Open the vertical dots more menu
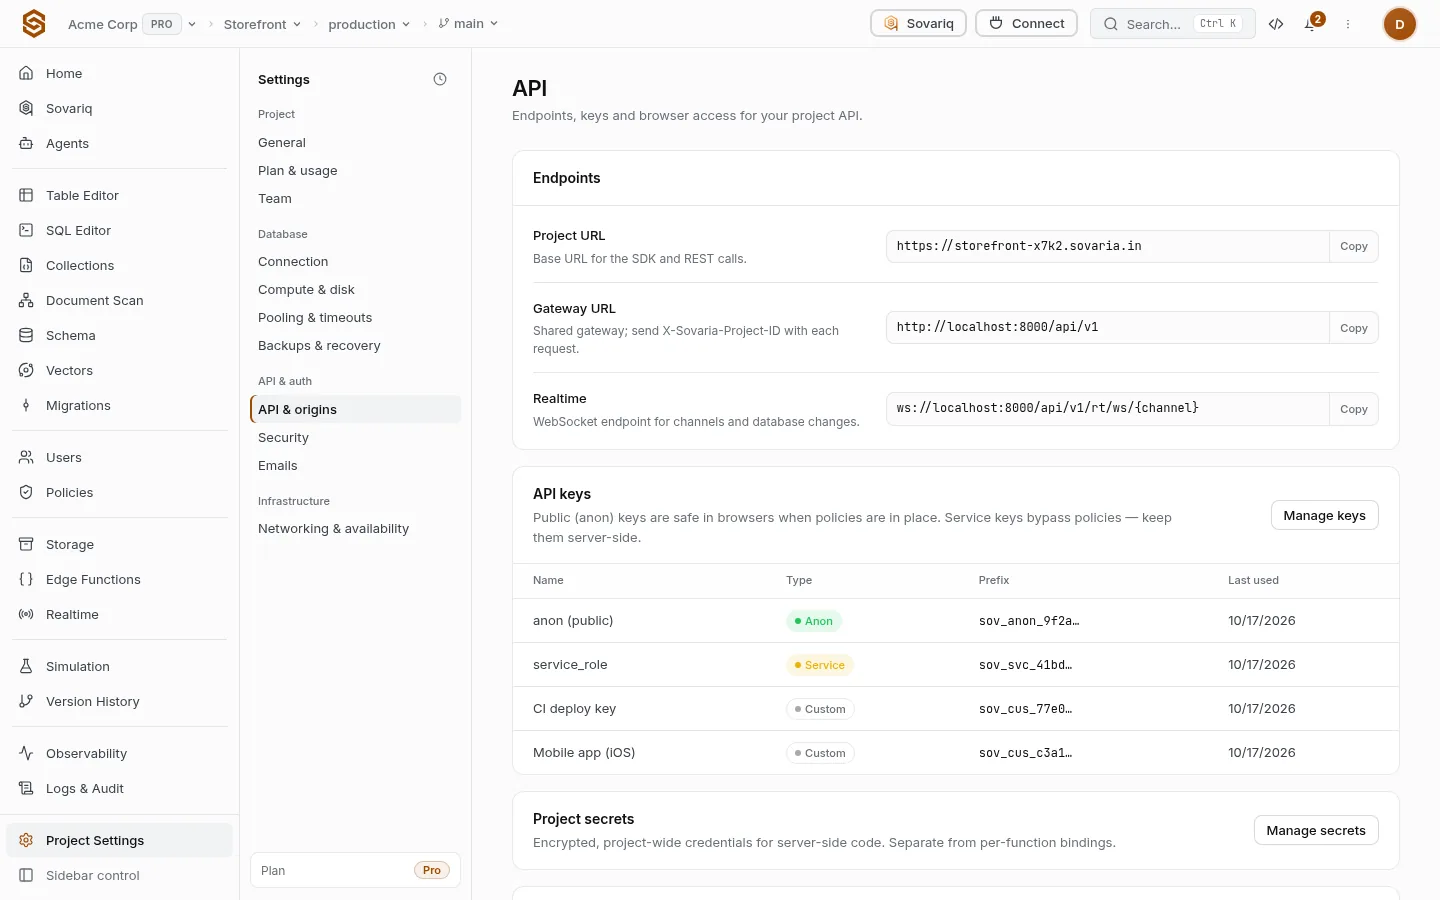Viewport: 1440px width, 900px height. 1348,24
